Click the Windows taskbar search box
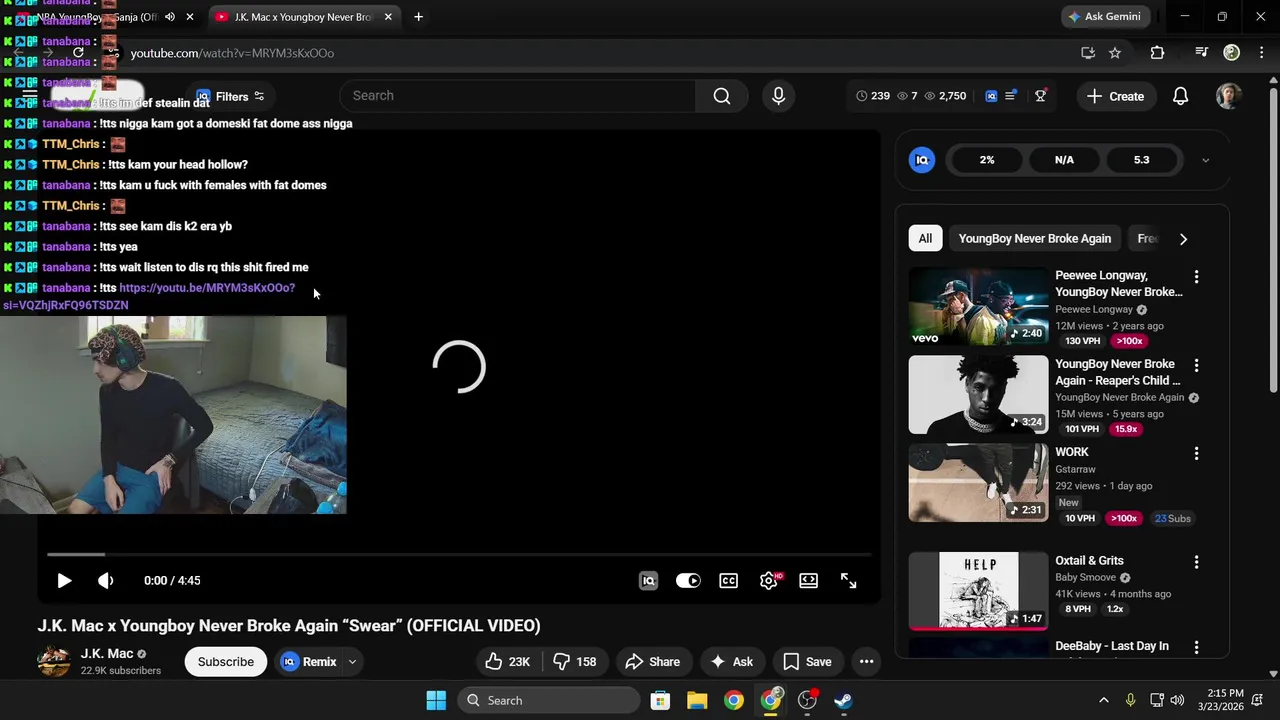Viewport: 1280px width, 720px height. [x=550, y=701]
